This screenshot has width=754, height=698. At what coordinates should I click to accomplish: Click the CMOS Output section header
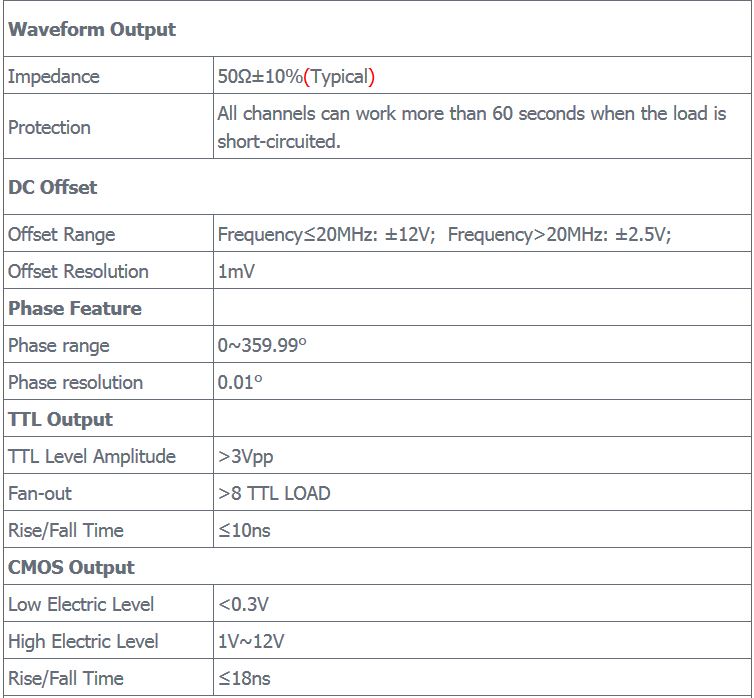[x=71, y=567]
